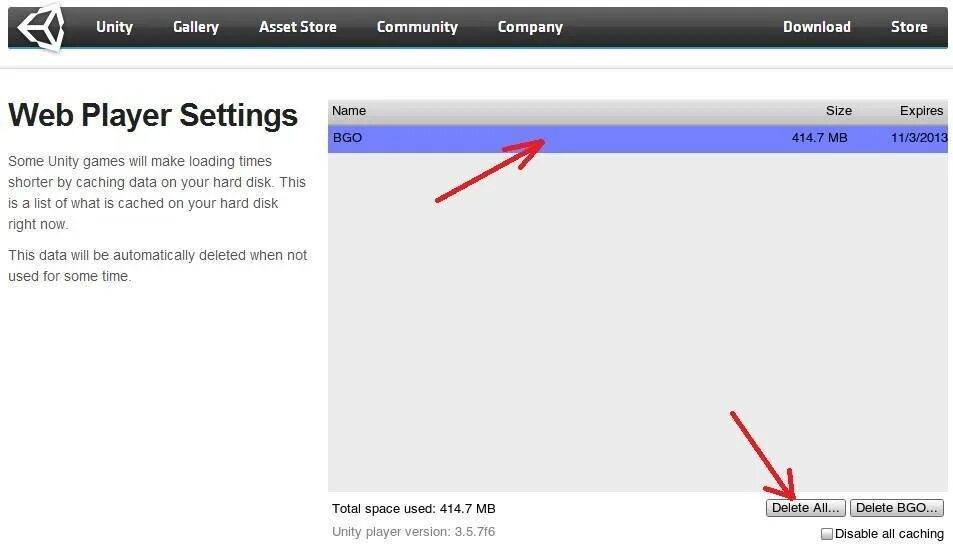Screen dimensions: 953x559
Task: Click the Unity player version 3.5.7f6 text
Action: (x=413, y=532)
